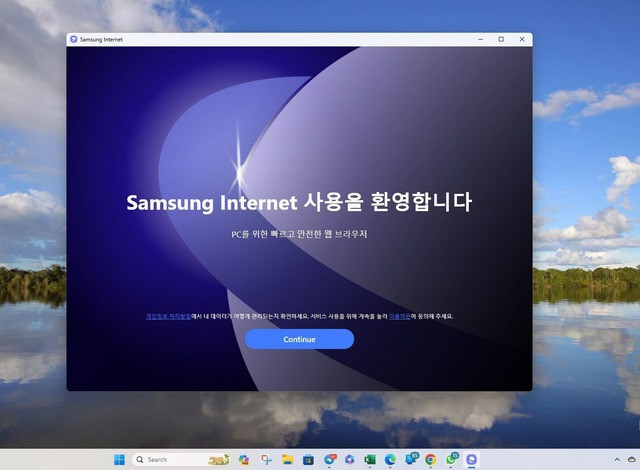The height and width of the screenshot is (470, 640).
Task: Open the privacy policy link (개인정보 처리방침)
Action: (x=168, y=316)
